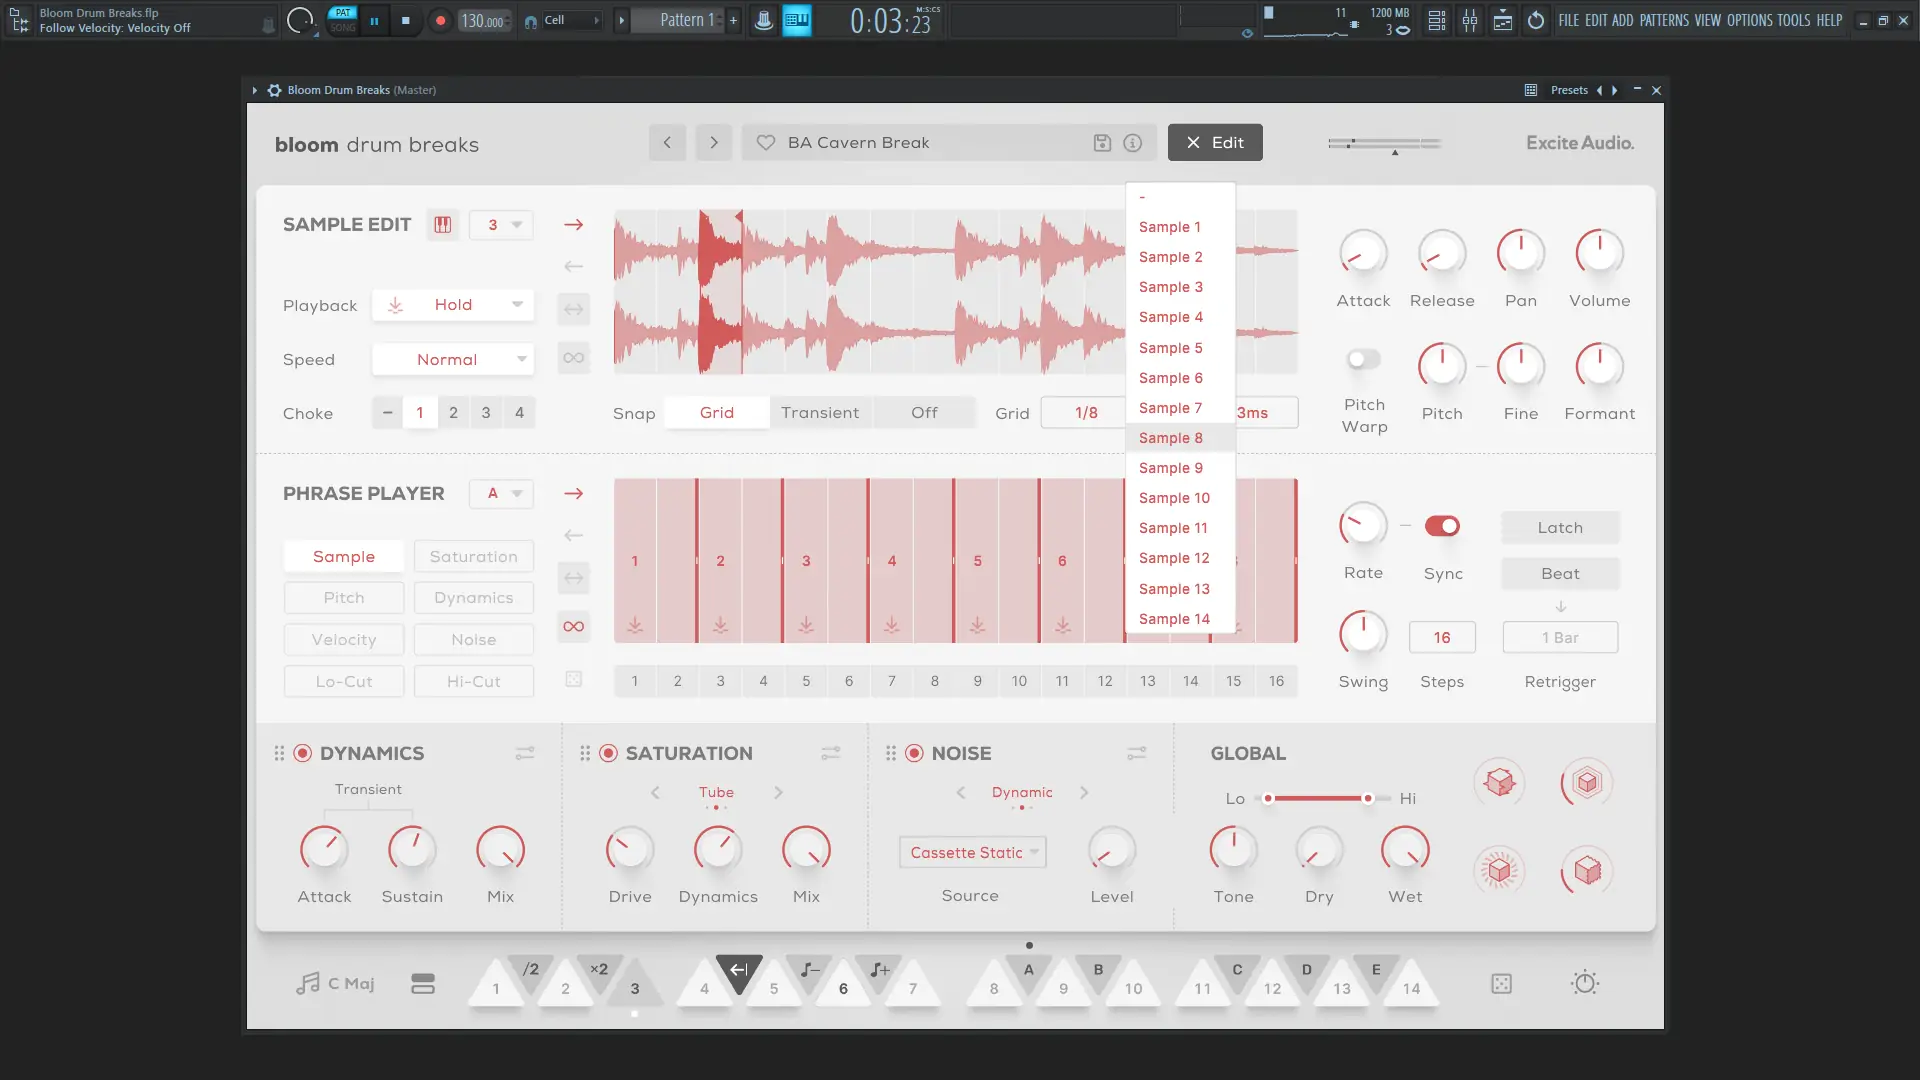Click the heart favorite icon beside BA Cavern Break
The height and width of the screenshot is (1080, 1920).
click(x=766, y=143)
